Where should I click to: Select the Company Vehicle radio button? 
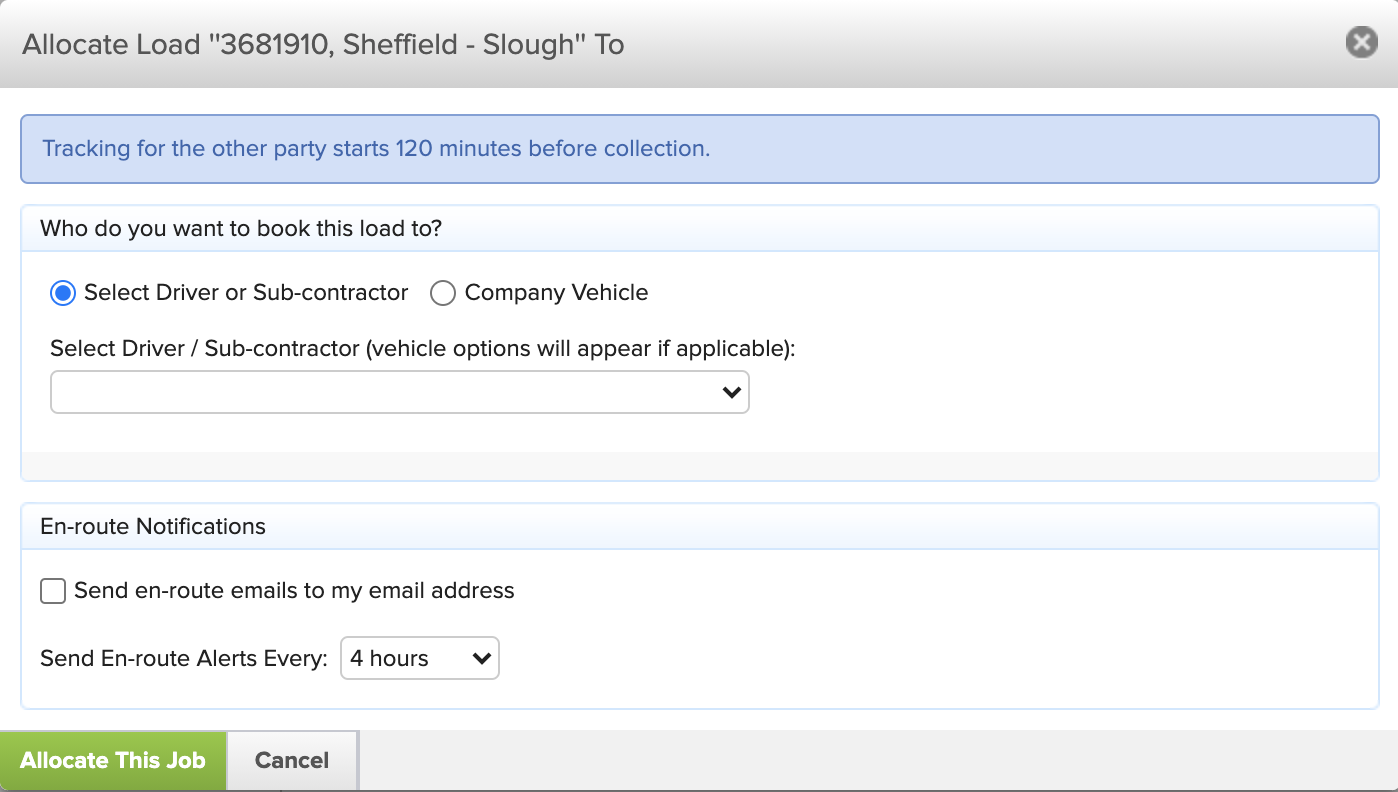tap(443, 293)
